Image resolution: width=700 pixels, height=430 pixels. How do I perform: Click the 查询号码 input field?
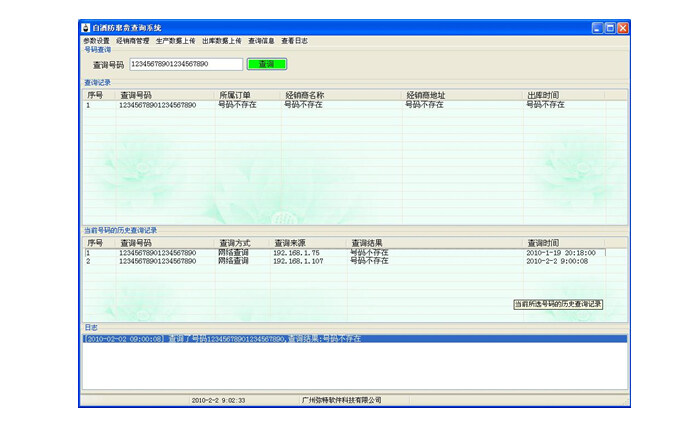coord(185,64)
